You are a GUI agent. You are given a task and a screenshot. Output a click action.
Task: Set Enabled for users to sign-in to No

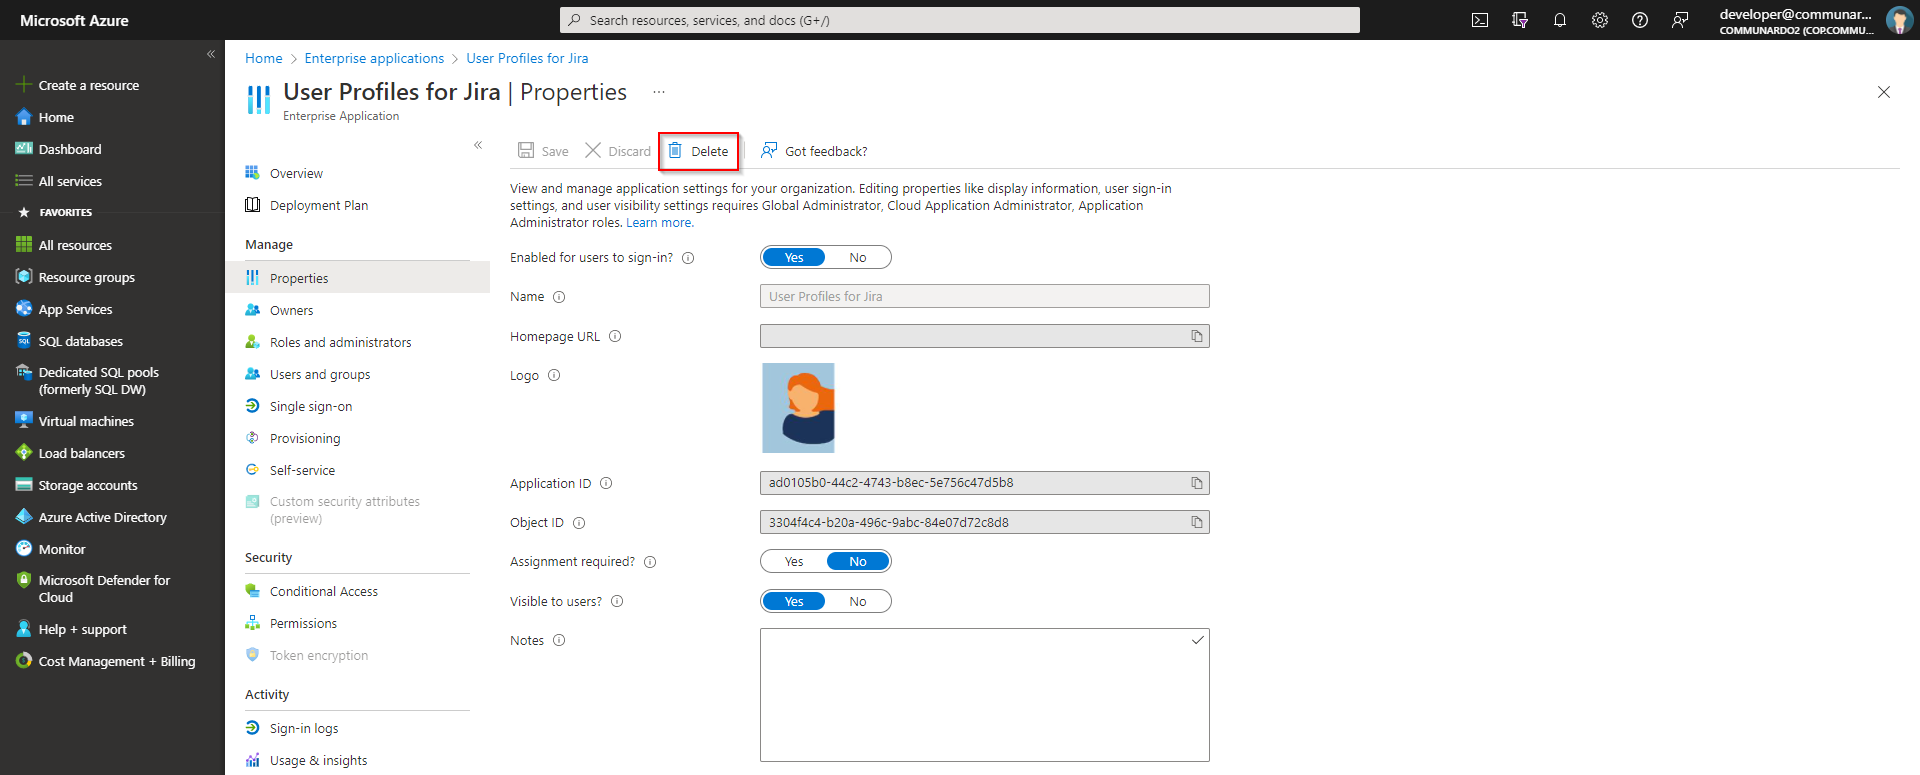(x=857, y=258)
